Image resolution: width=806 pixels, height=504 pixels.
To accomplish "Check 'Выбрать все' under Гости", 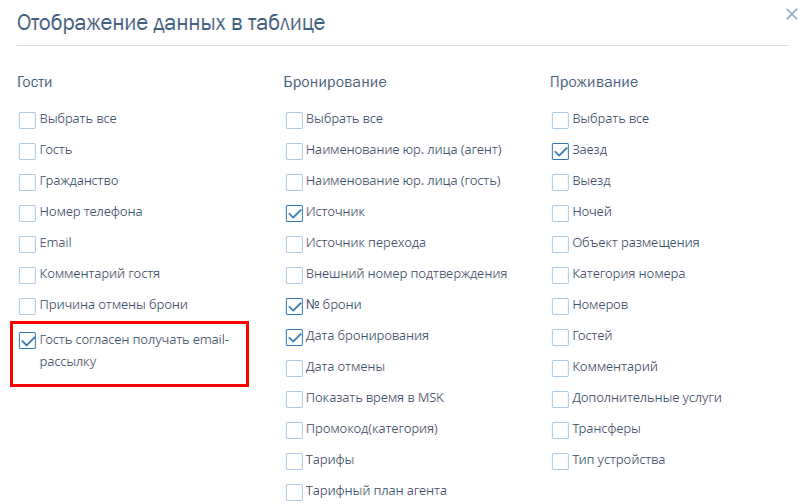I will coord(28,120).
